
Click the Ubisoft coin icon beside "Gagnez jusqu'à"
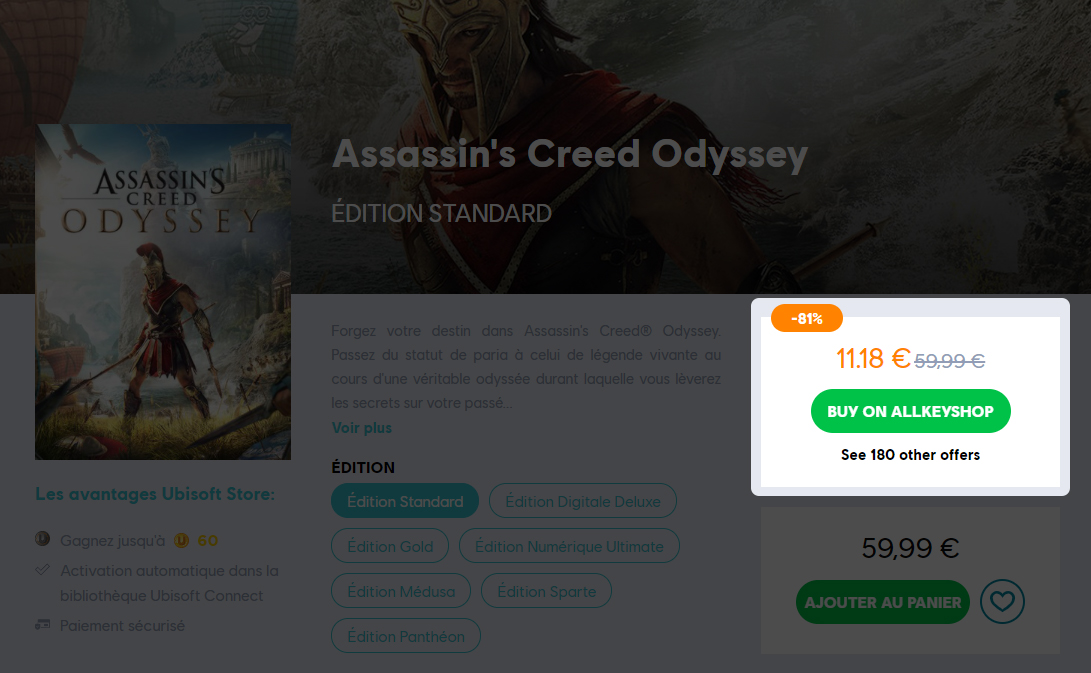[x=42, y=539]
